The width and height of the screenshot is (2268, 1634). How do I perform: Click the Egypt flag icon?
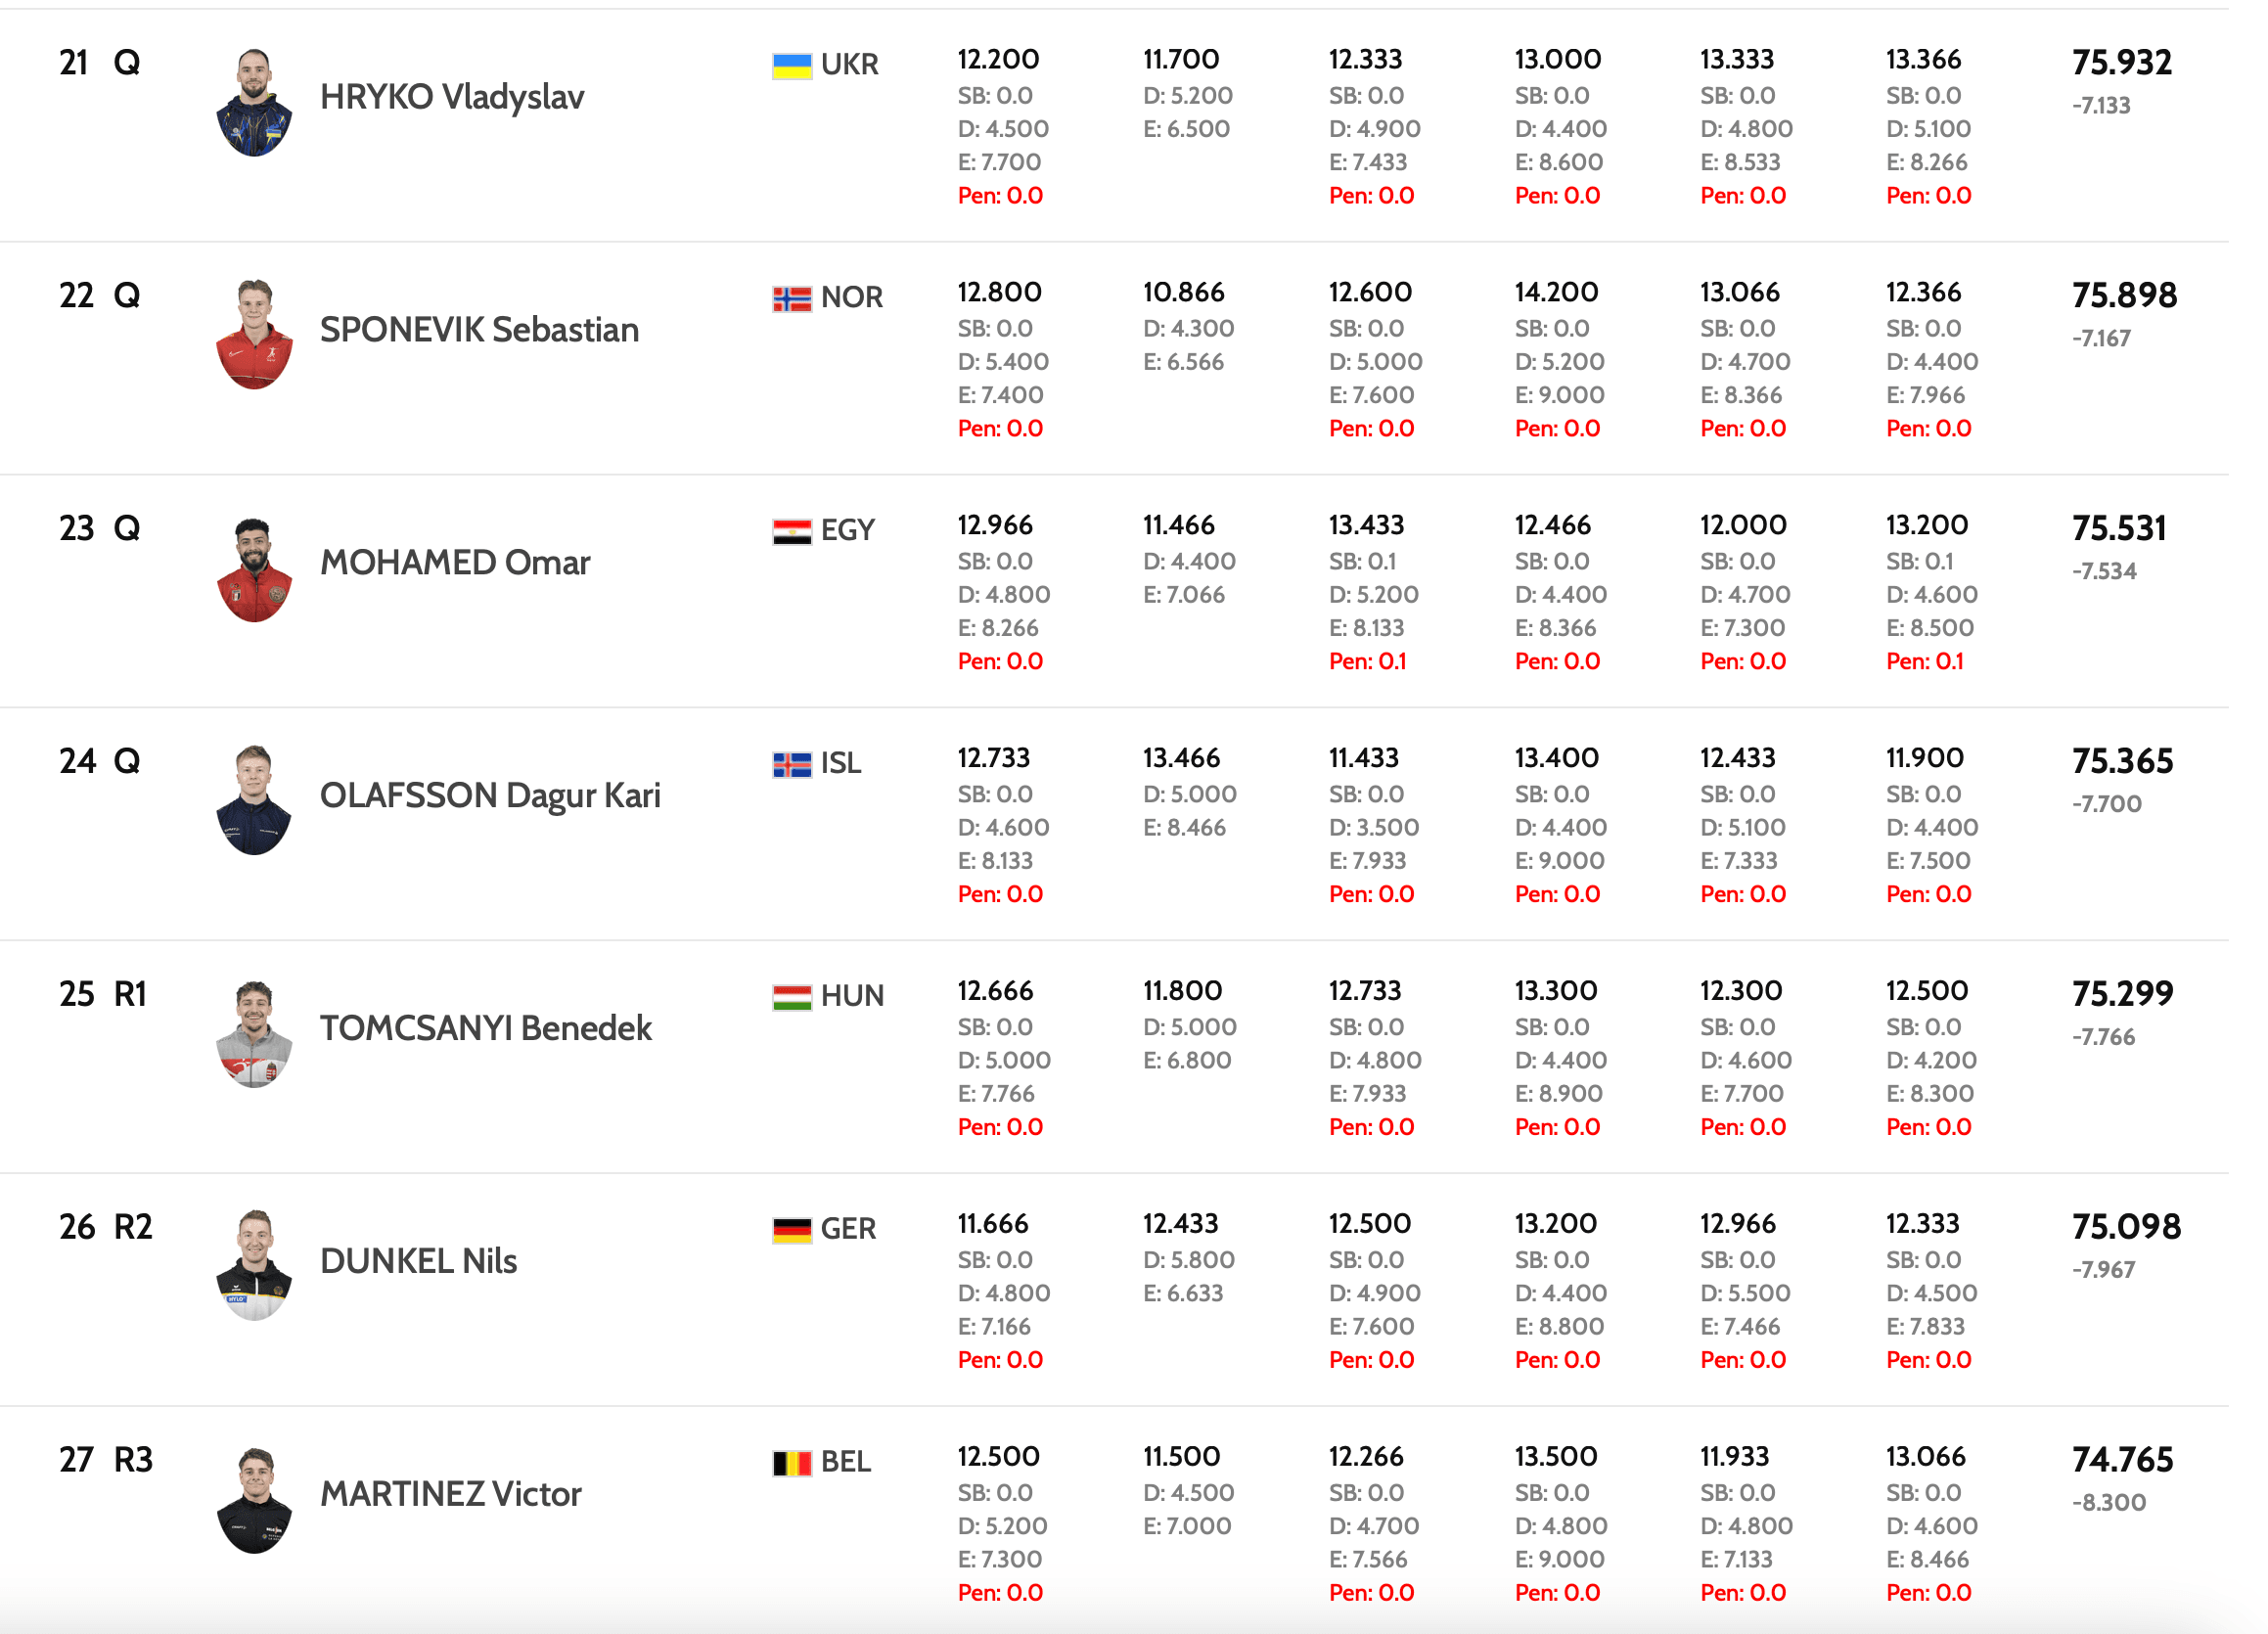tap(791, 532)
